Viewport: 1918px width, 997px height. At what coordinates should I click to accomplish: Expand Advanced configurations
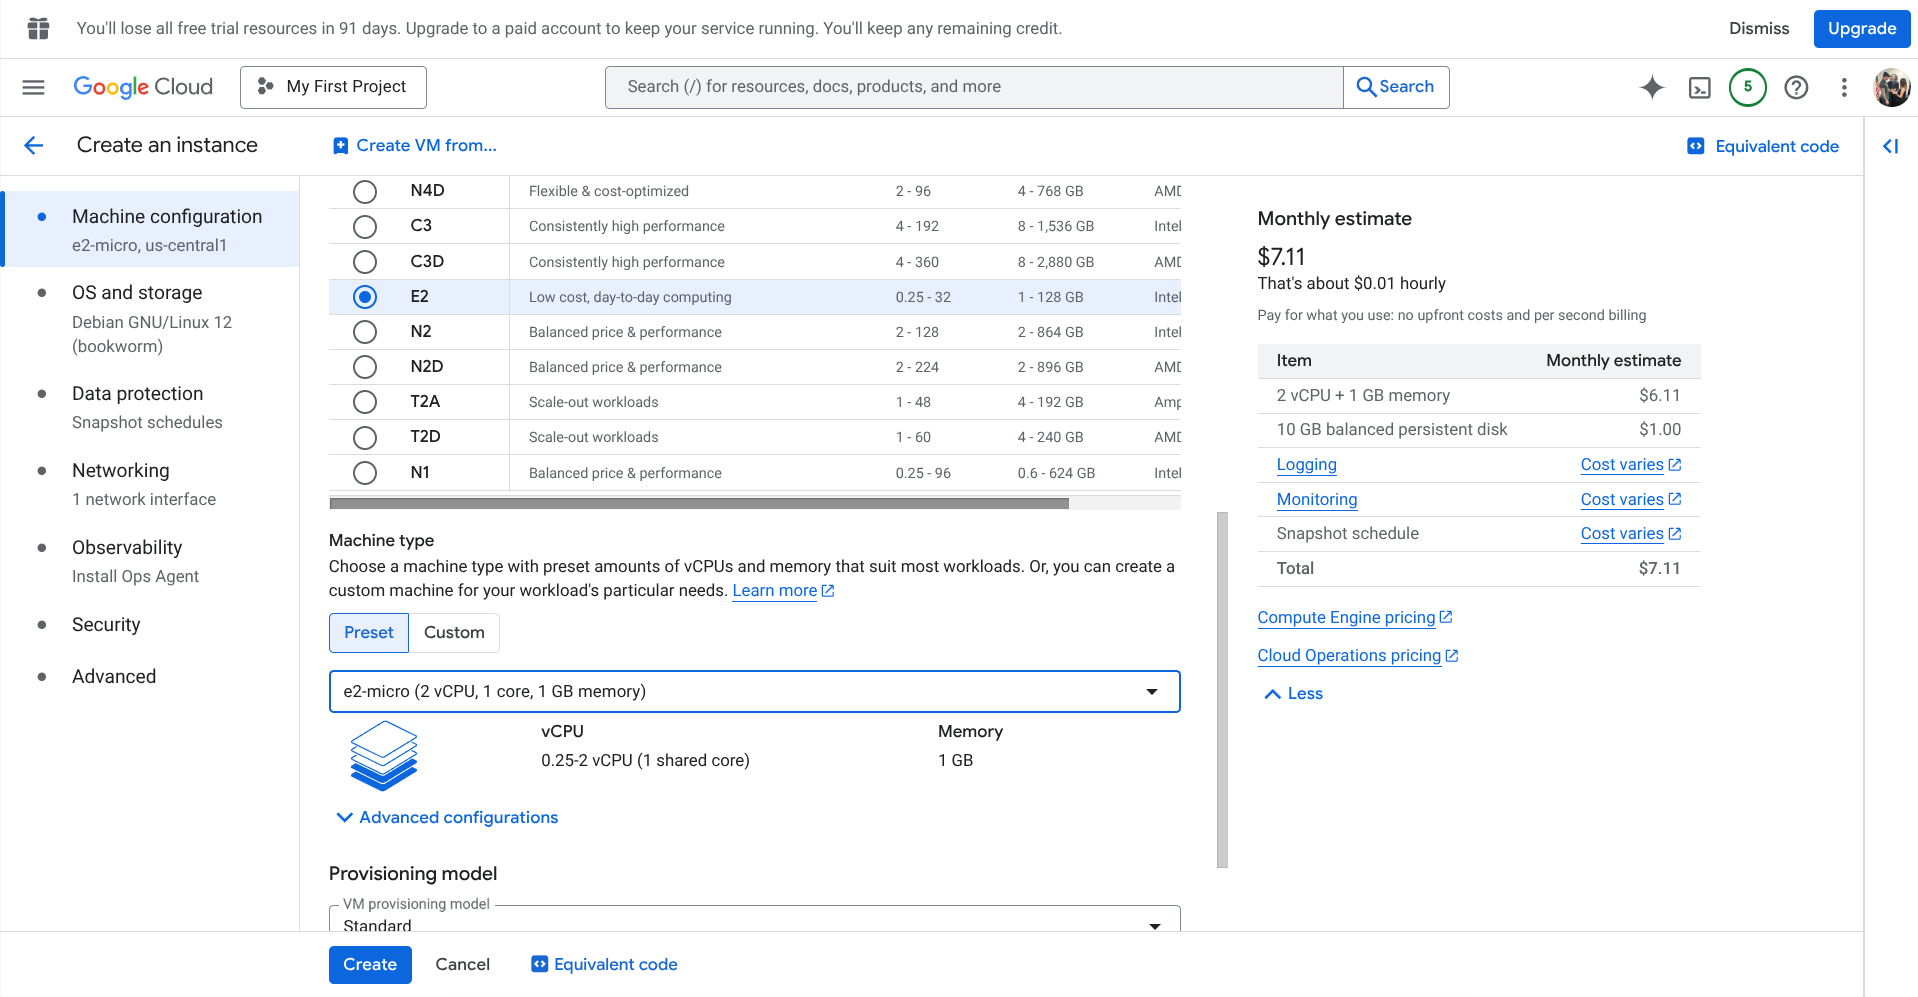coord(447,817)
